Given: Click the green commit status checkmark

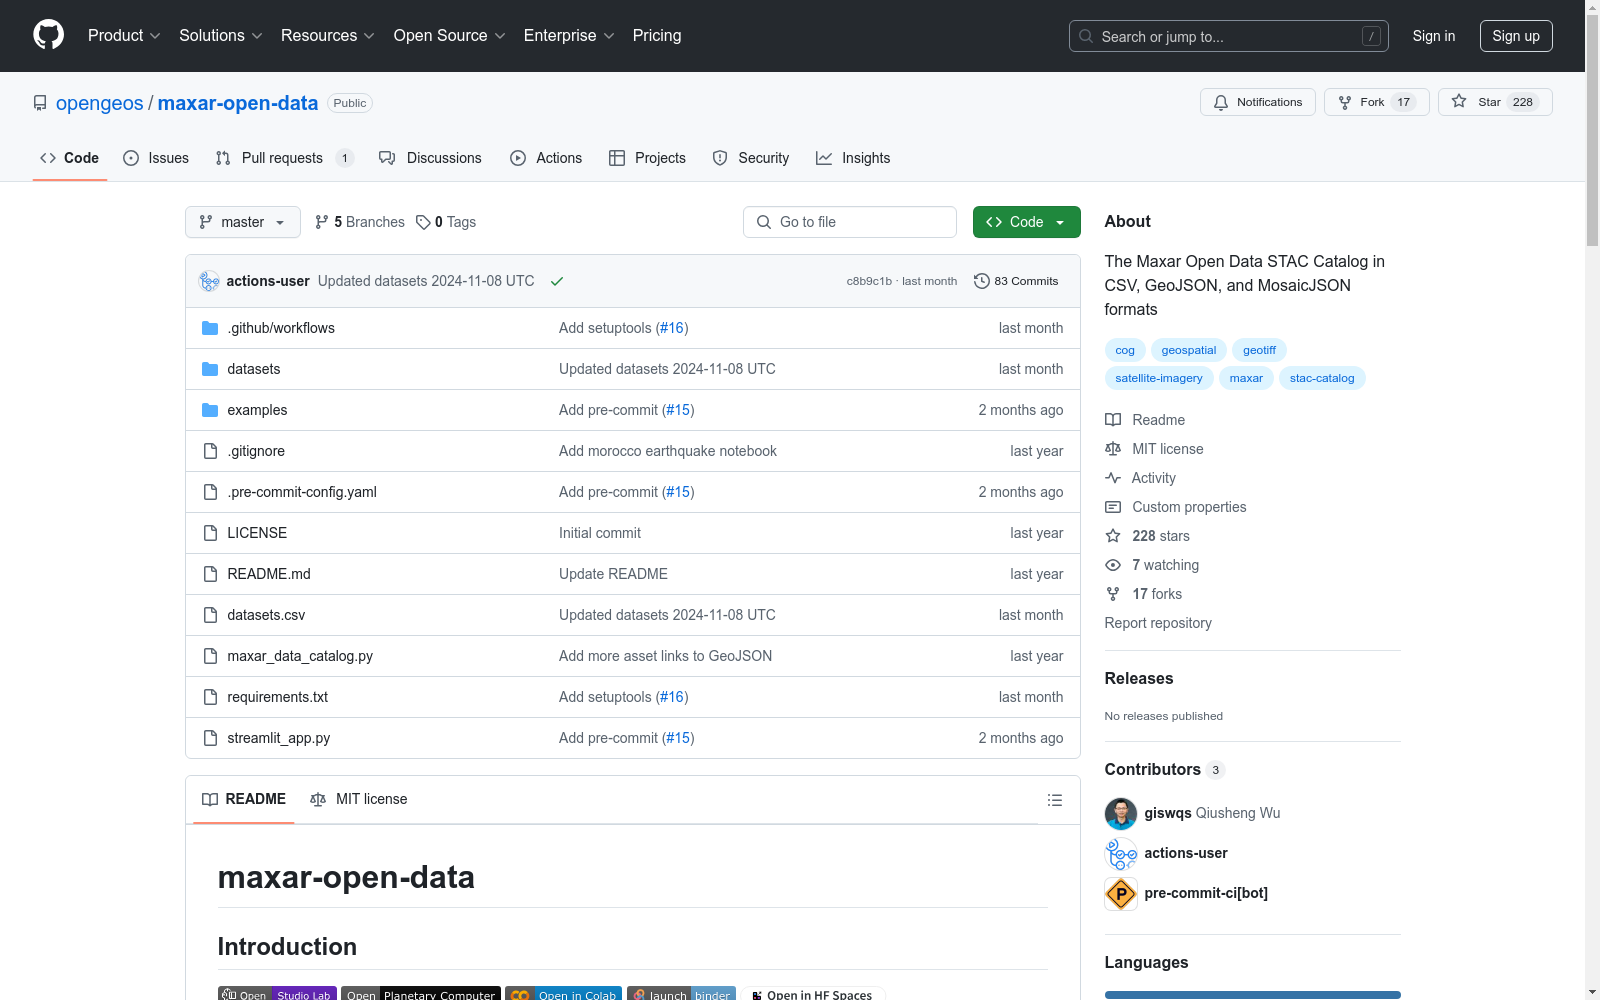Looking at the screenshot, I should [557, 281].
